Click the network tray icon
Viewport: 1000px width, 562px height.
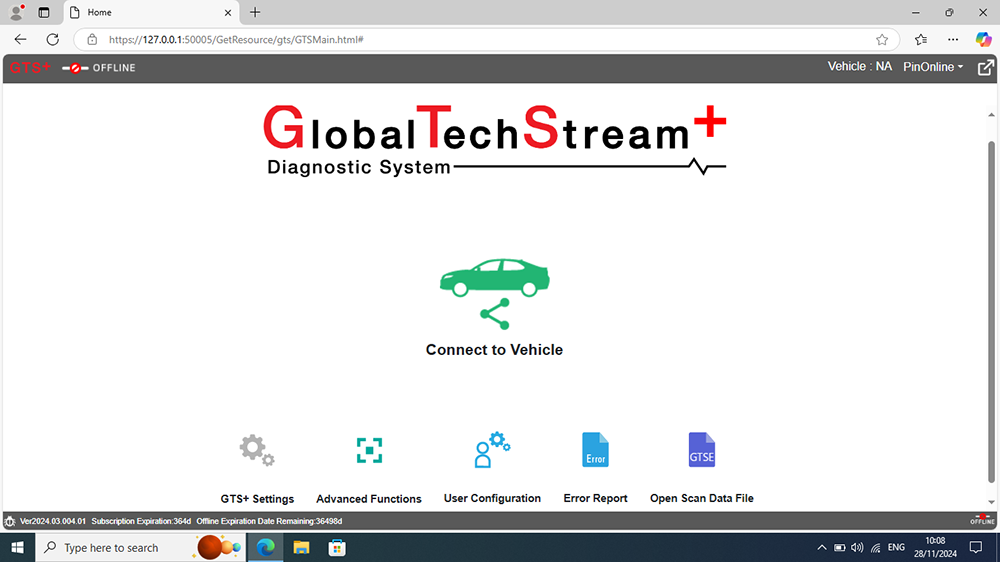coord(876,547)
